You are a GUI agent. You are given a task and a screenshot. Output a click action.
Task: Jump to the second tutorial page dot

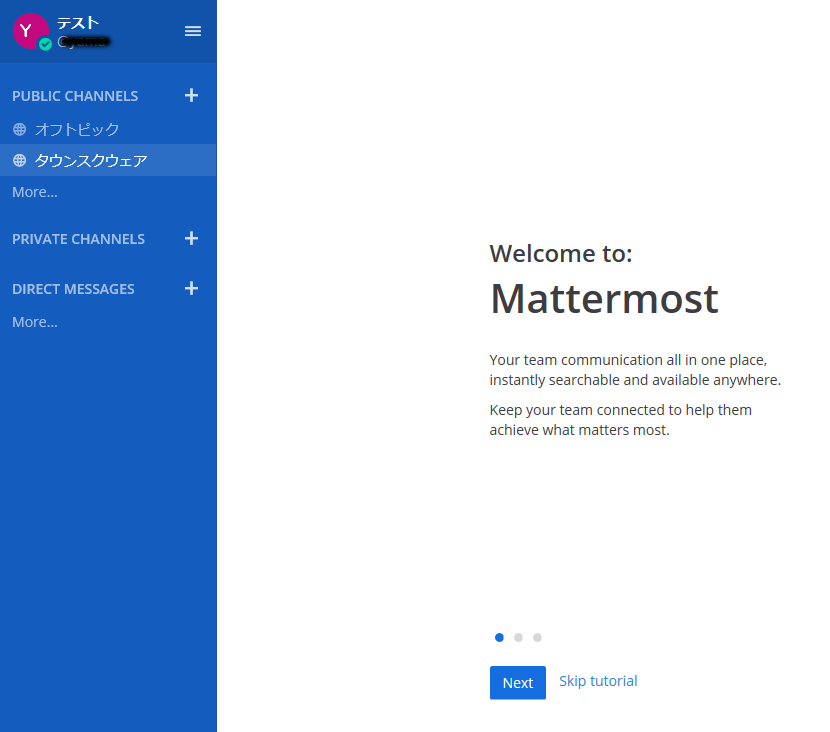[518, 637]
